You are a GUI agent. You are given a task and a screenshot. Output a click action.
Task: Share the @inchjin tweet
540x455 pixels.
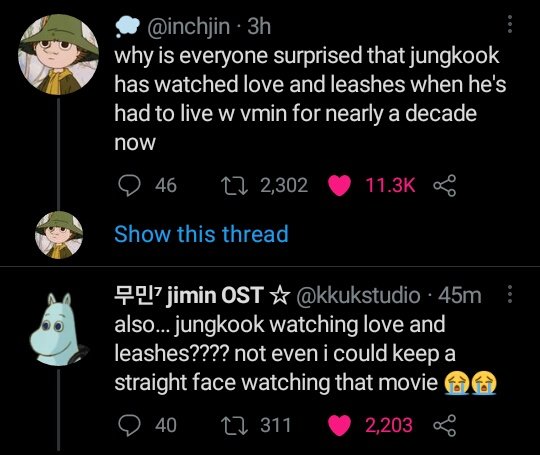(445, 186)
